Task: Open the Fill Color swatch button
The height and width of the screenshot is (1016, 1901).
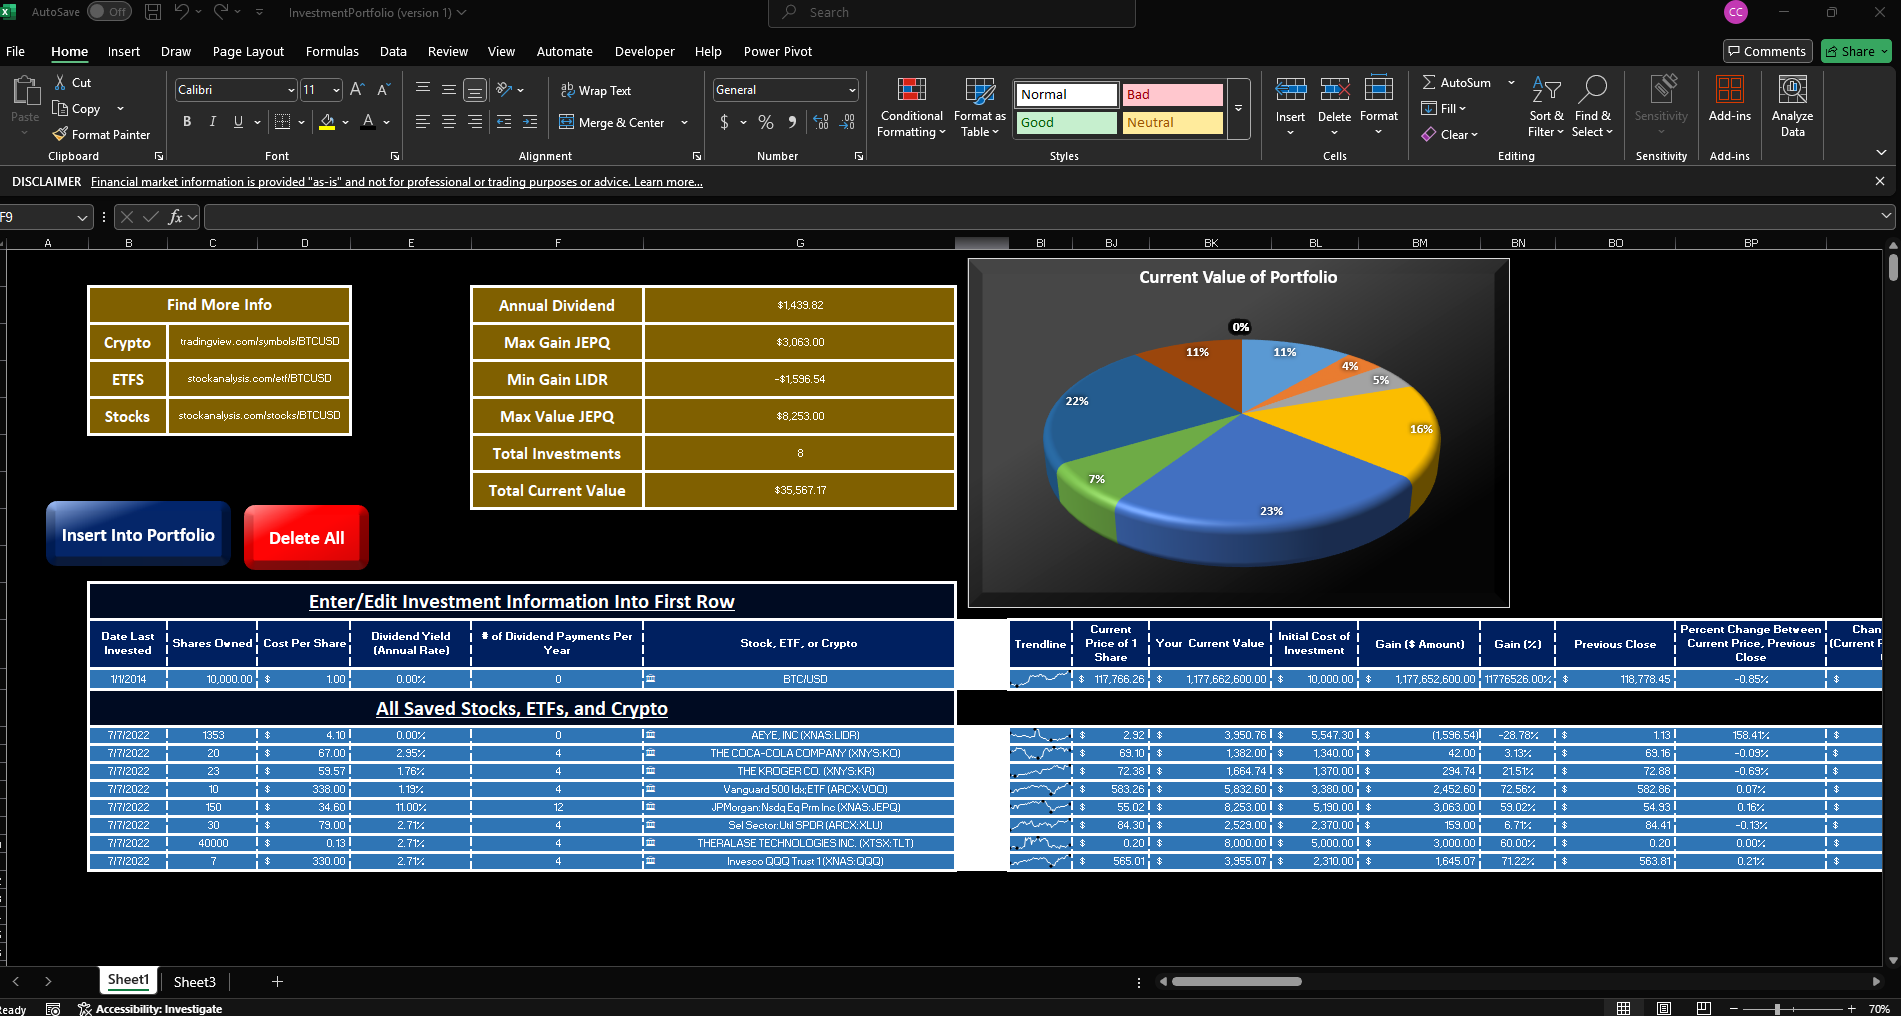Action: click(x=327, y=122)
